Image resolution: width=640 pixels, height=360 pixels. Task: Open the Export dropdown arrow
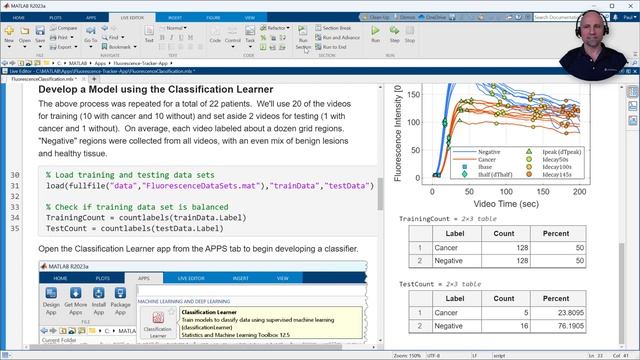[76, 47]
